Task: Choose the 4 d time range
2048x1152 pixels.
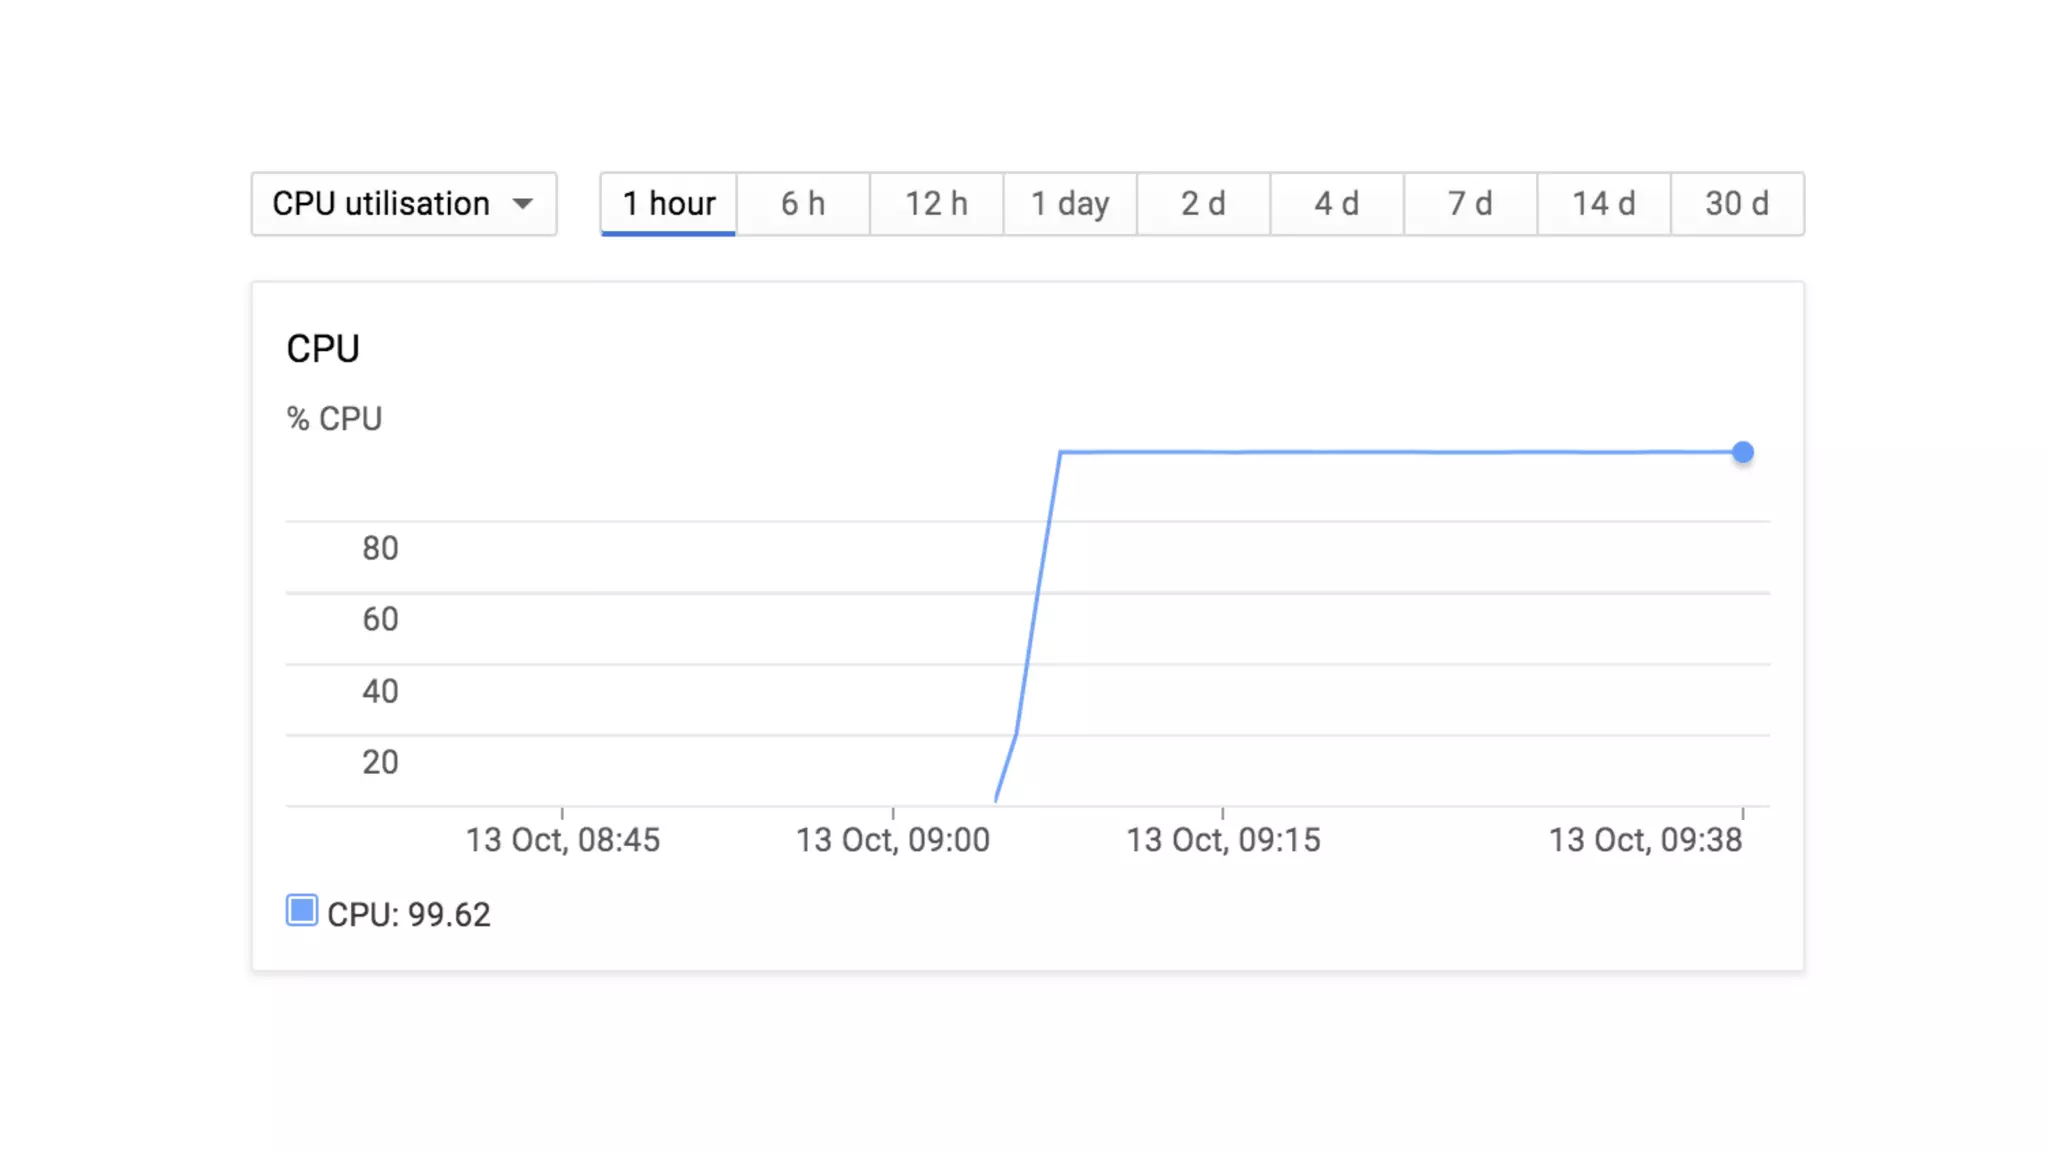Action: tap(1336, 204)
